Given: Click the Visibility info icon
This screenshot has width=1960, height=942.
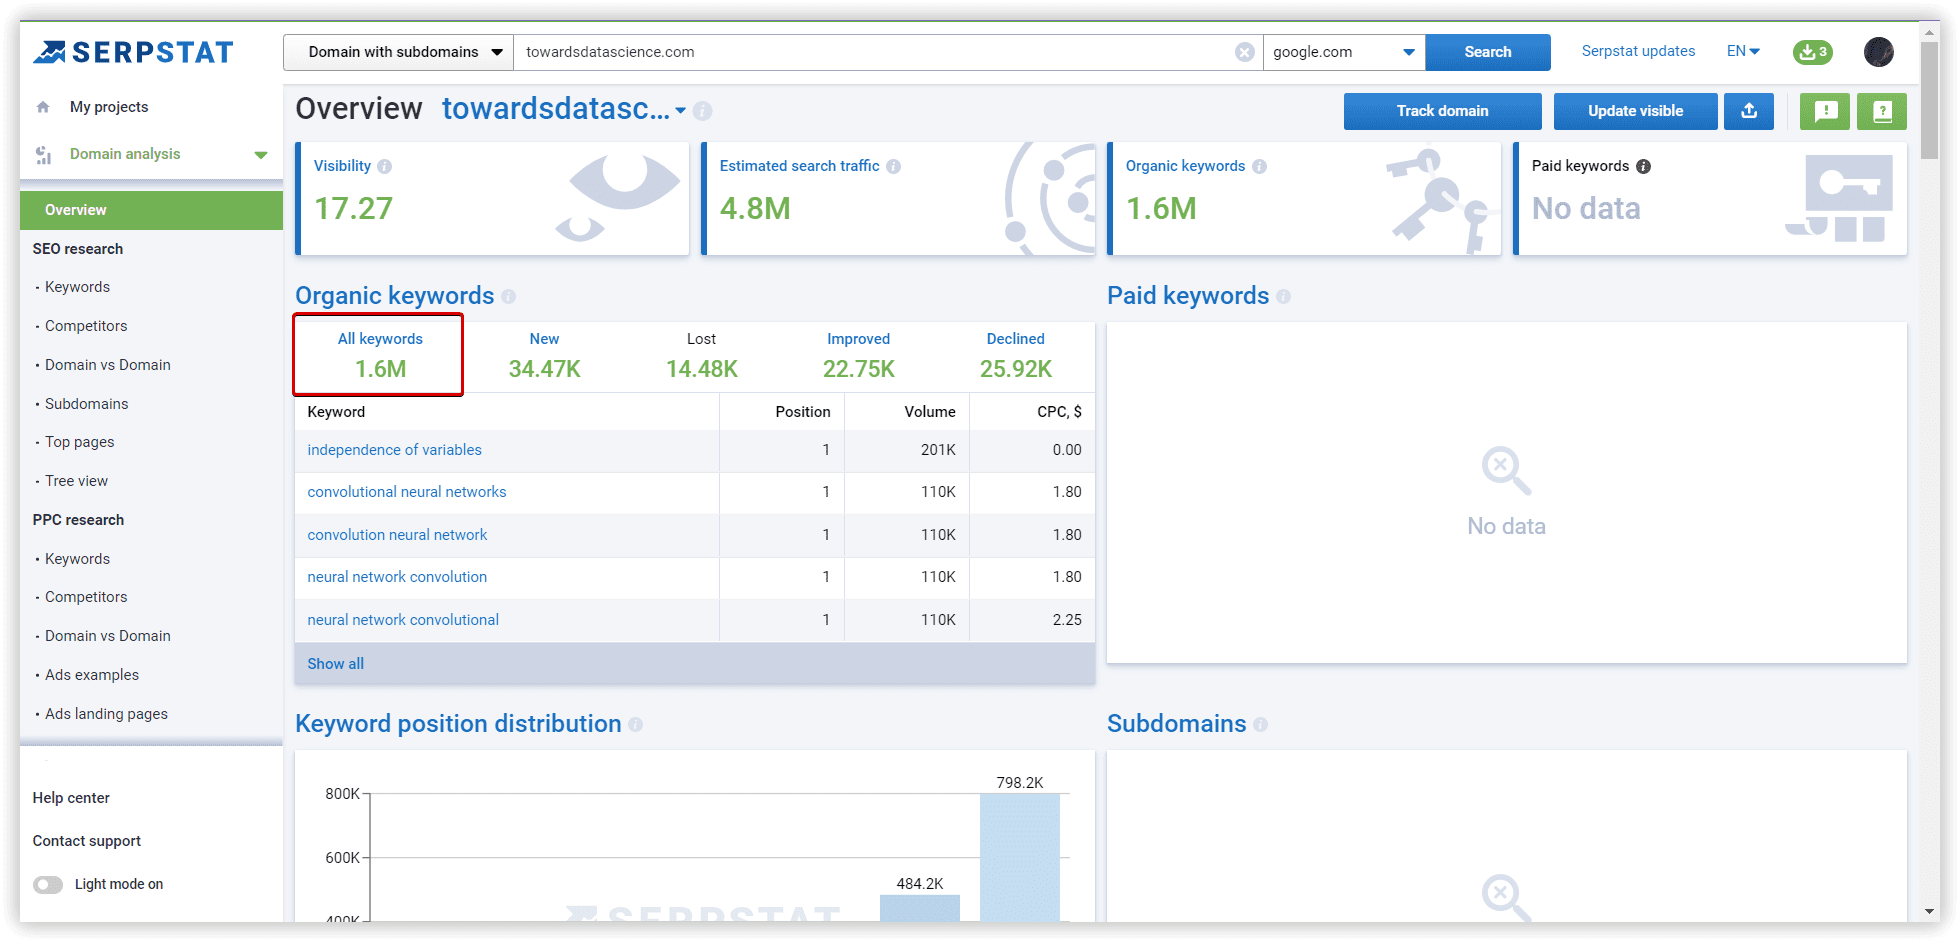Looking at the screenshot, I should pyautogui.click(x=385, y=167).
